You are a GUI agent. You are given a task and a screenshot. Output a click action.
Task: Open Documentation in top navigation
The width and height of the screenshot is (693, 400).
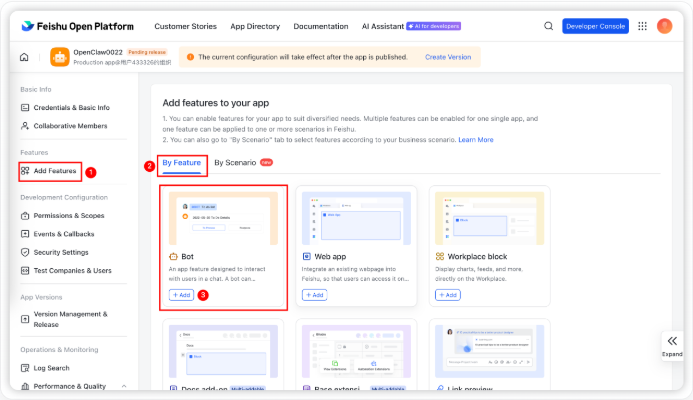click(321, 27)
